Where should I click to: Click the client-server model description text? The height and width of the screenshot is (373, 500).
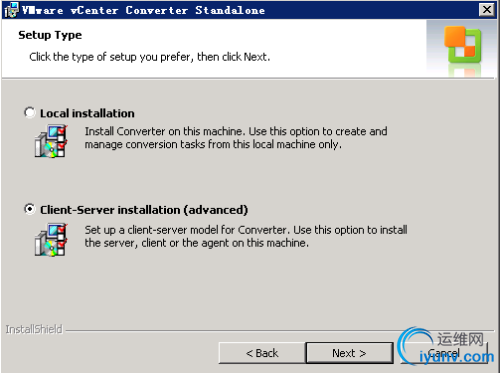[x=246, y=236]
